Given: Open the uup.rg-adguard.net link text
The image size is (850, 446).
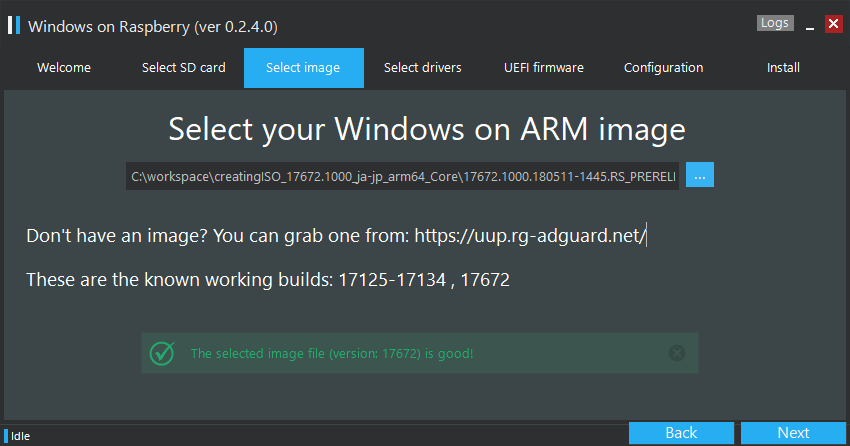Looking at the screenshot, I should click(530, 236).
